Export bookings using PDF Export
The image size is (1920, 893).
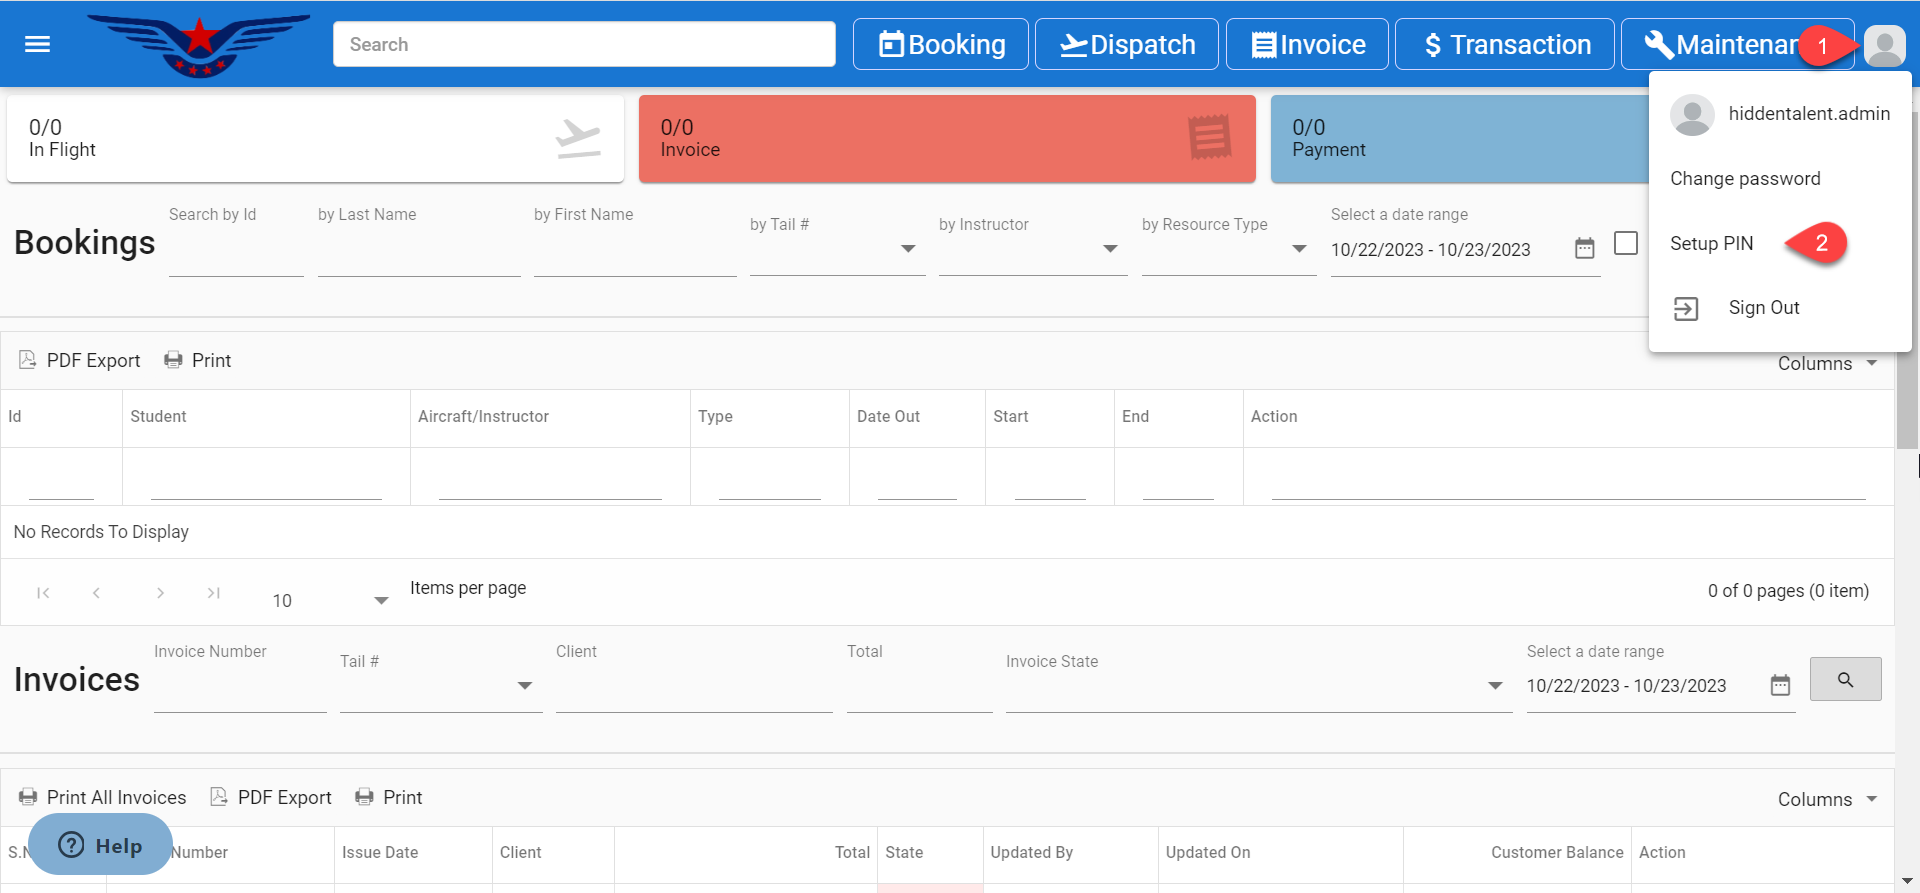click(x=80, y=360)
